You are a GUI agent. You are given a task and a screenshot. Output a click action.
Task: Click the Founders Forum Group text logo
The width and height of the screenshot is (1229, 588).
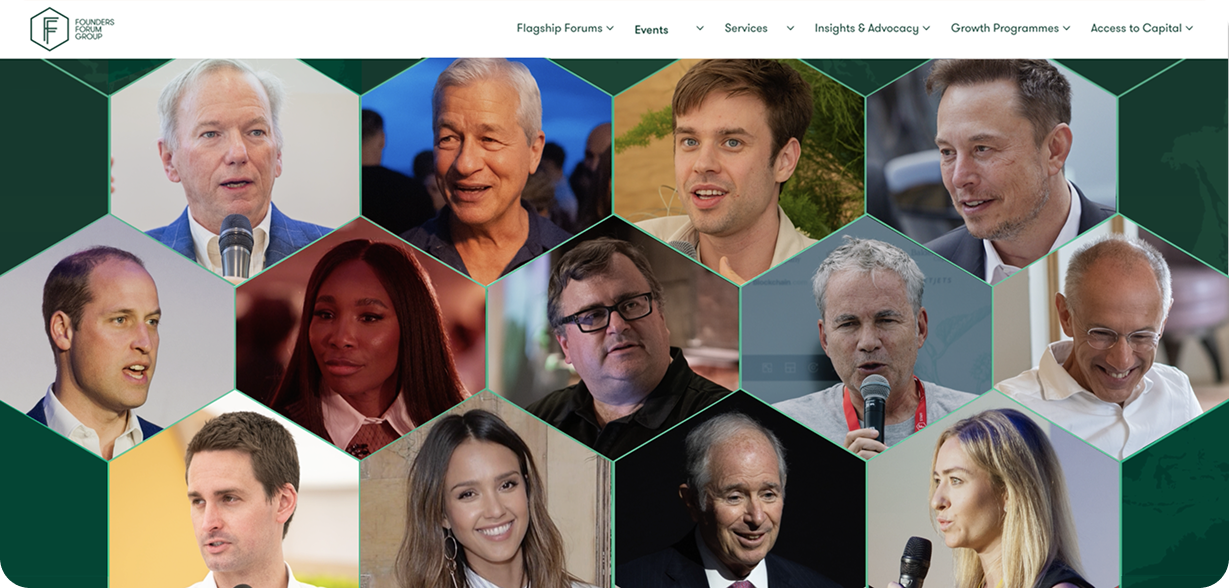coord(95,28)
